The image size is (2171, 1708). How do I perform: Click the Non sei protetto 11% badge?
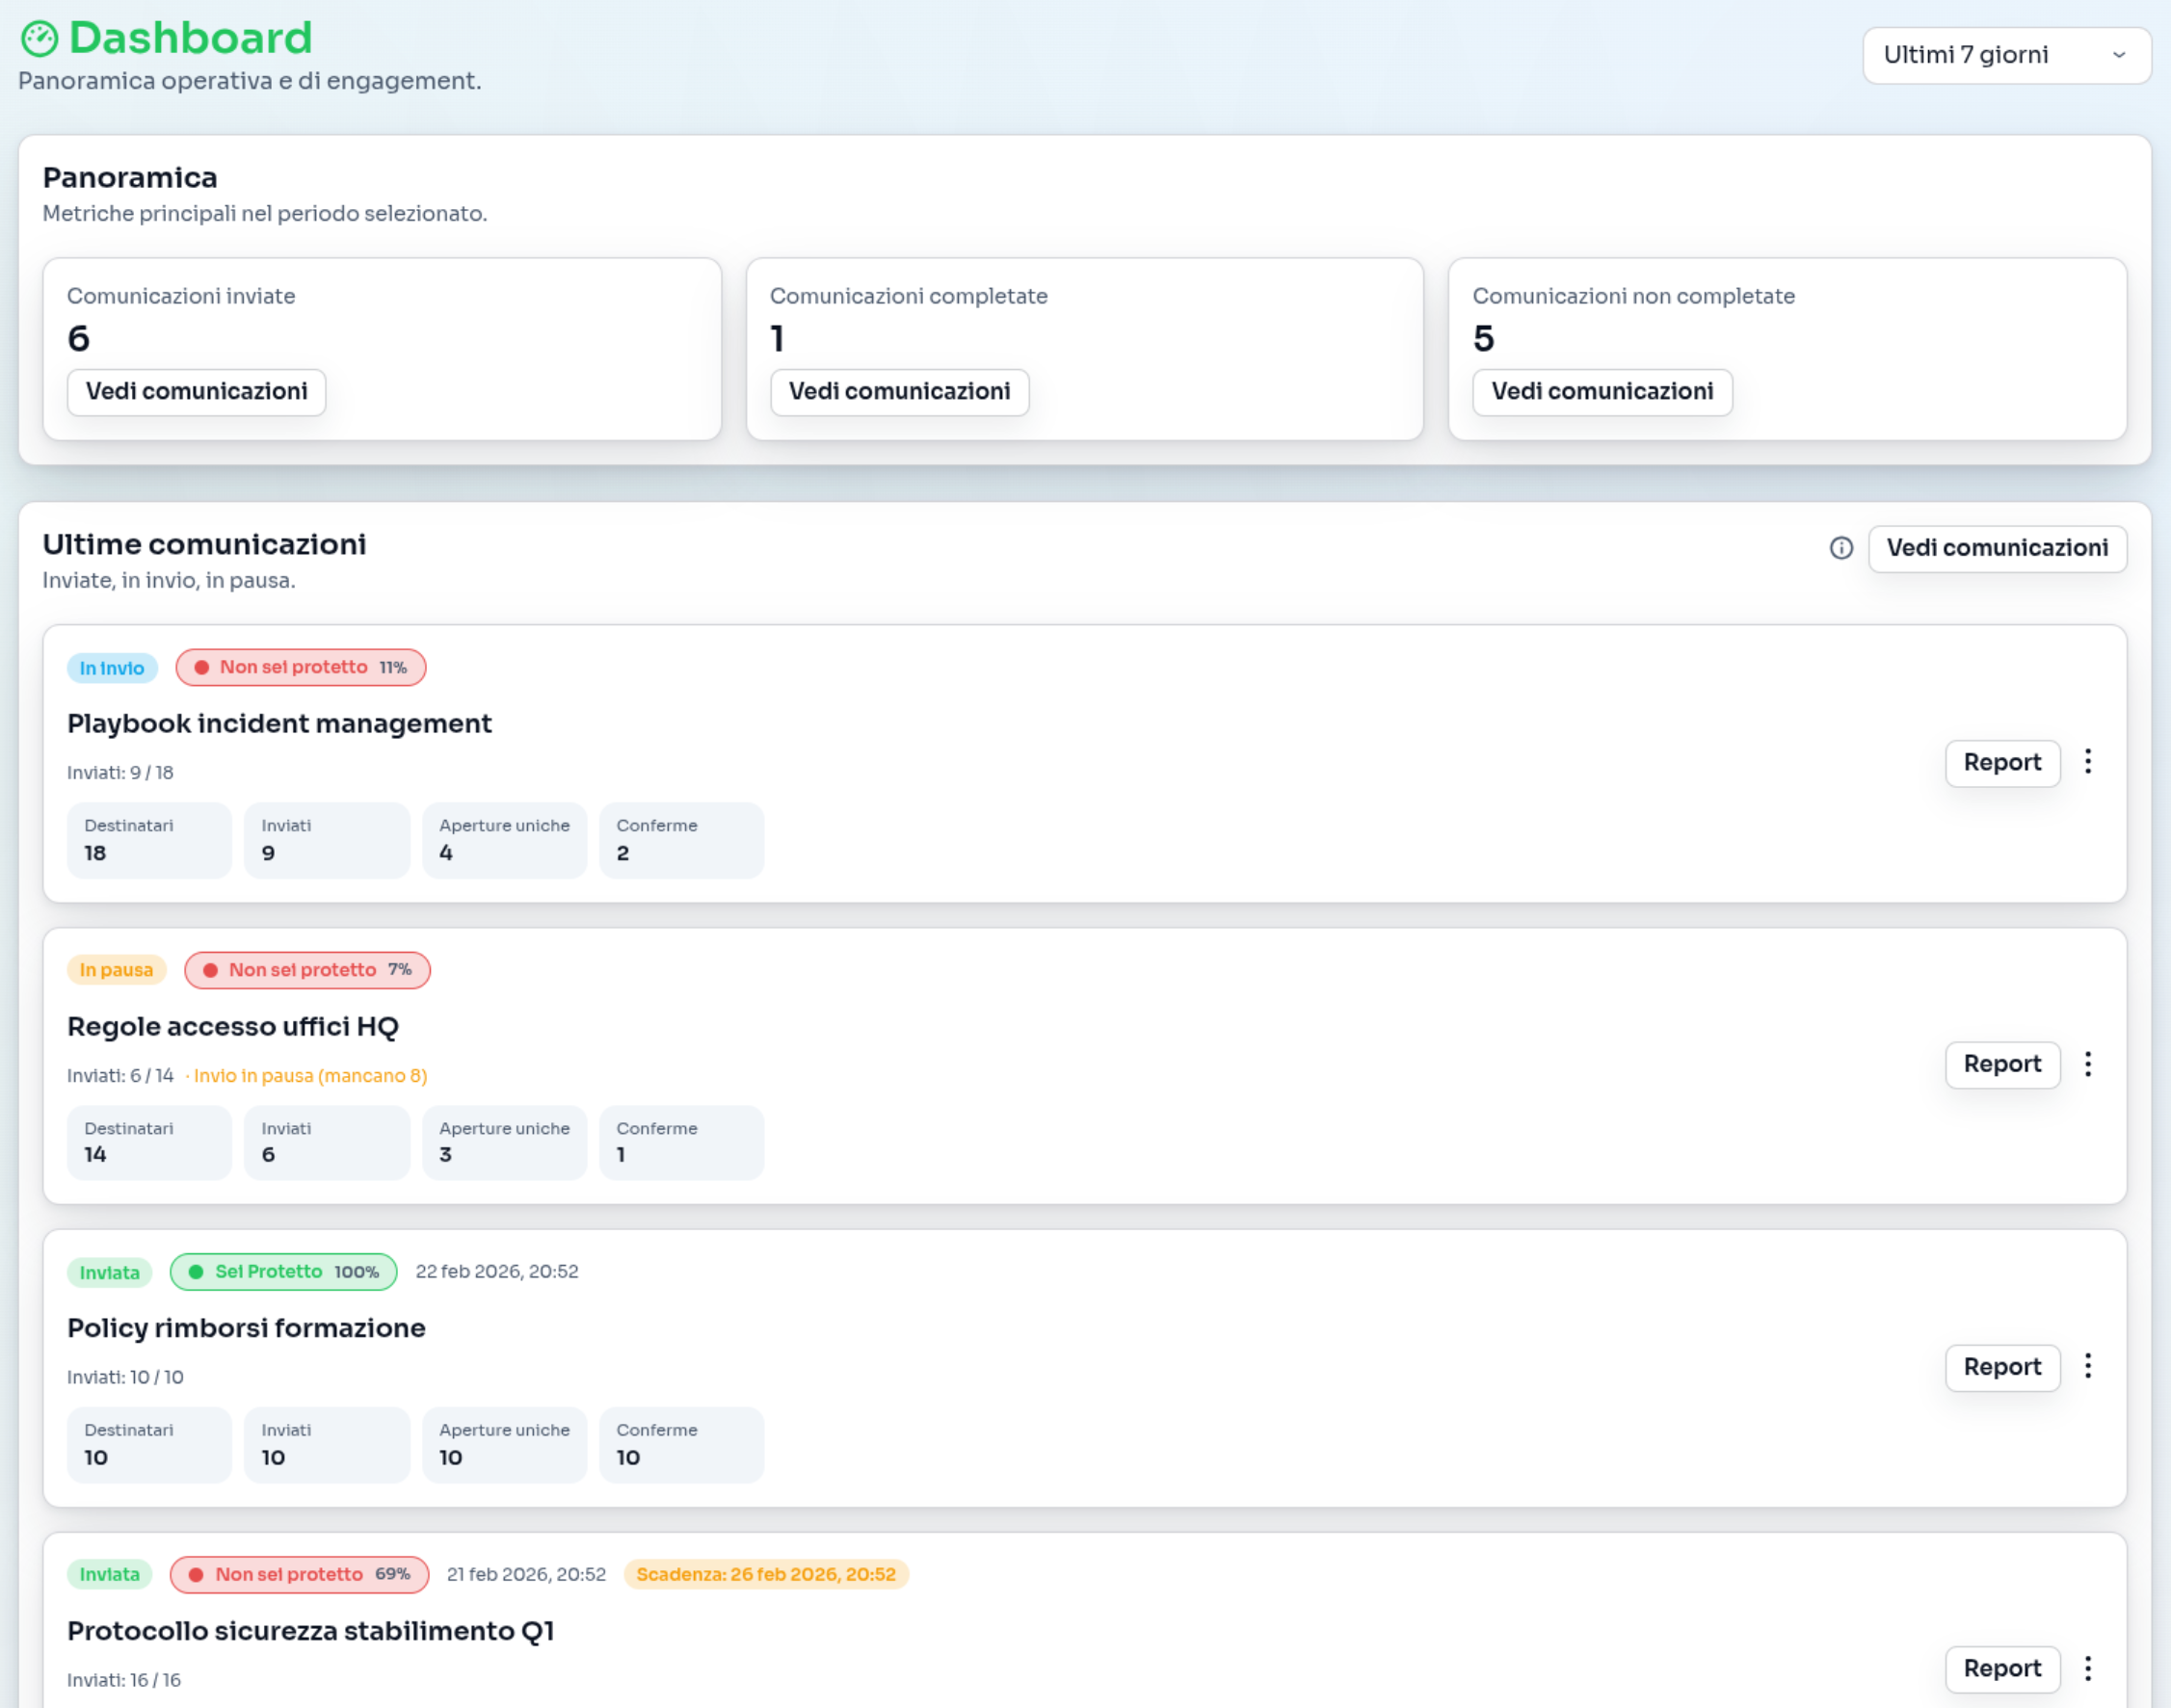tap(301, 667)
